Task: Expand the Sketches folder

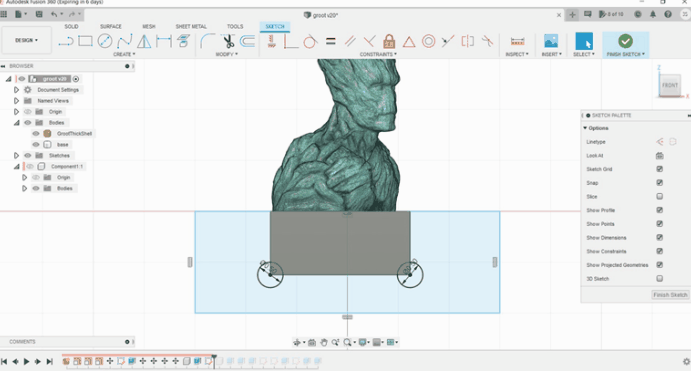Action: tap(16, 156)
